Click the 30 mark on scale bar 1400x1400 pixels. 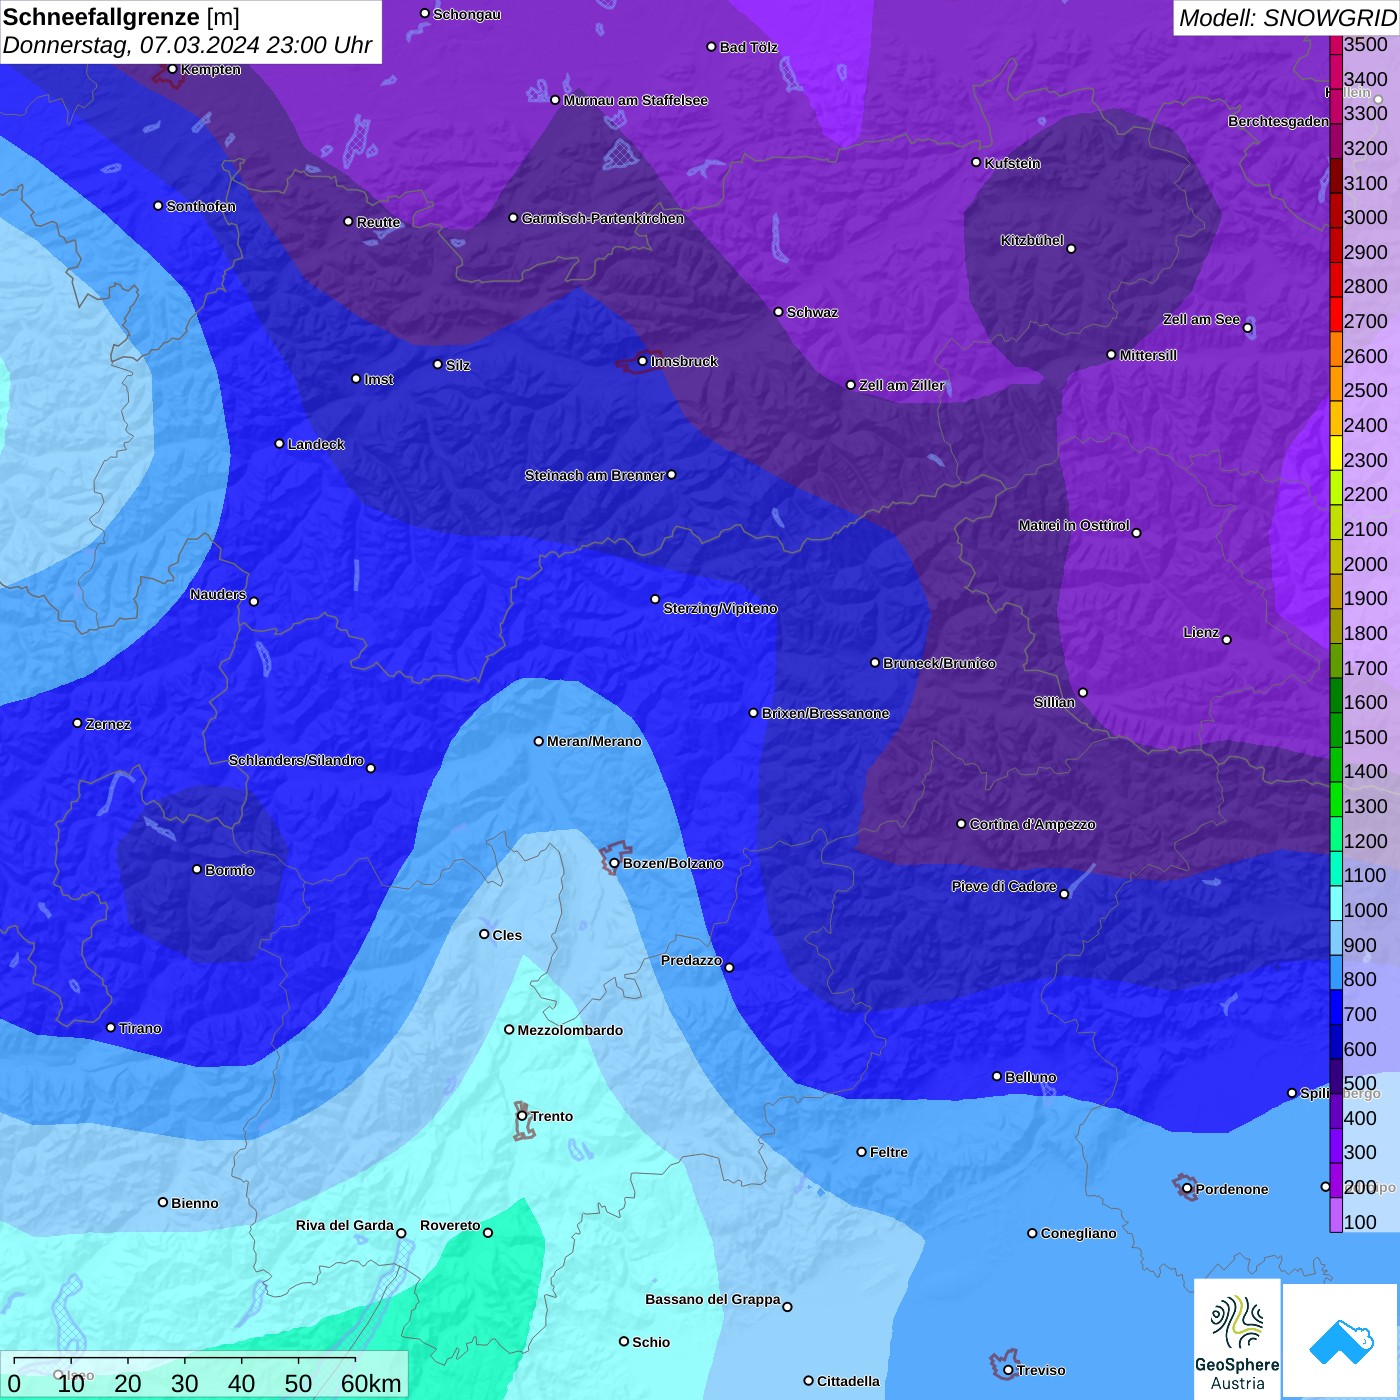click(x=184, y=1383)
